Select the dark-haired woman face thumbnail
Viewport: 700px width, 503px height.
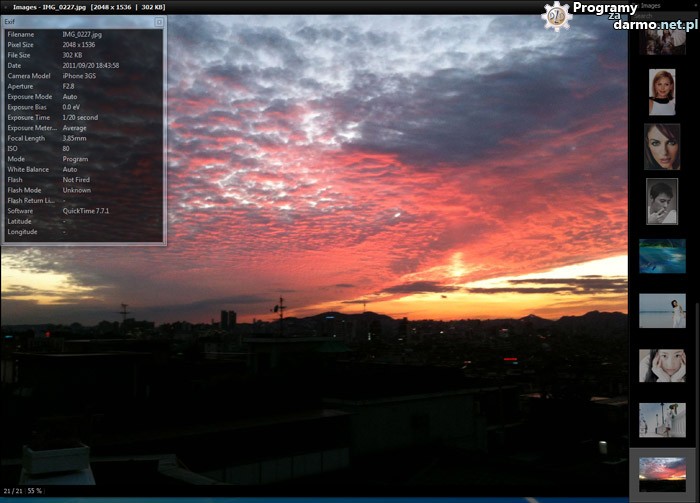coord(662,146)
